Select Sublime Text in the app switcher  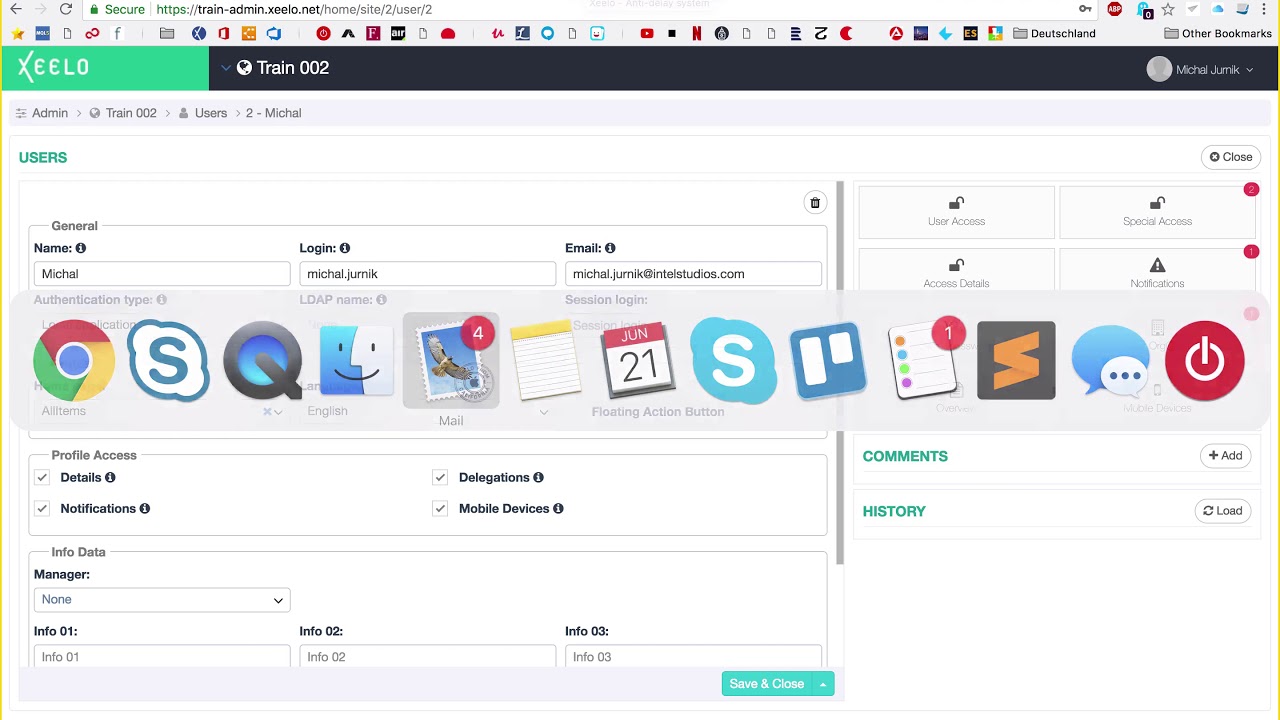[x=1016, y=361]
